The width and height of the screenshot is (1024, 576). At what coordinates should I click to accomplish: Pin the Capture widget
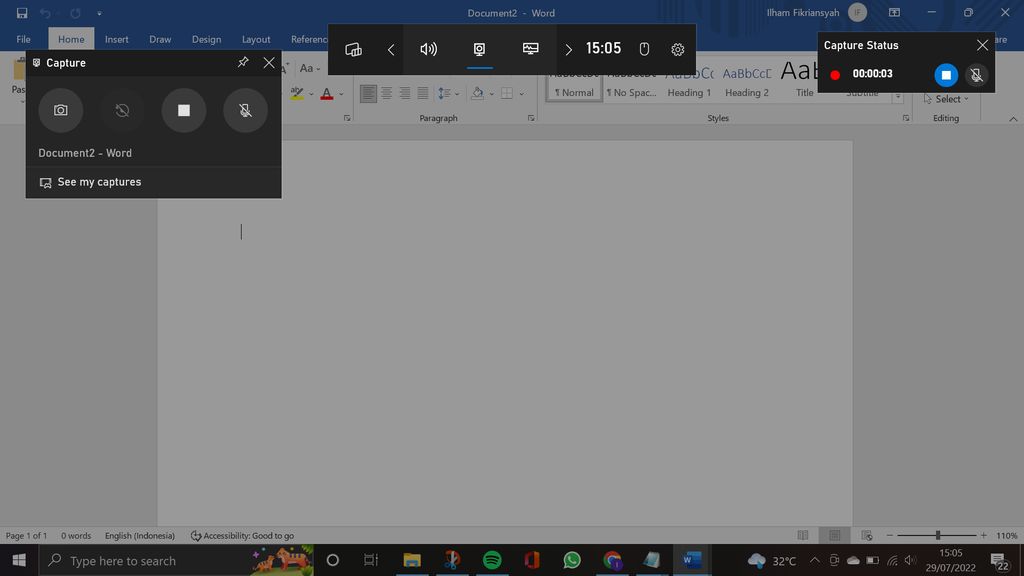point(242,62)
